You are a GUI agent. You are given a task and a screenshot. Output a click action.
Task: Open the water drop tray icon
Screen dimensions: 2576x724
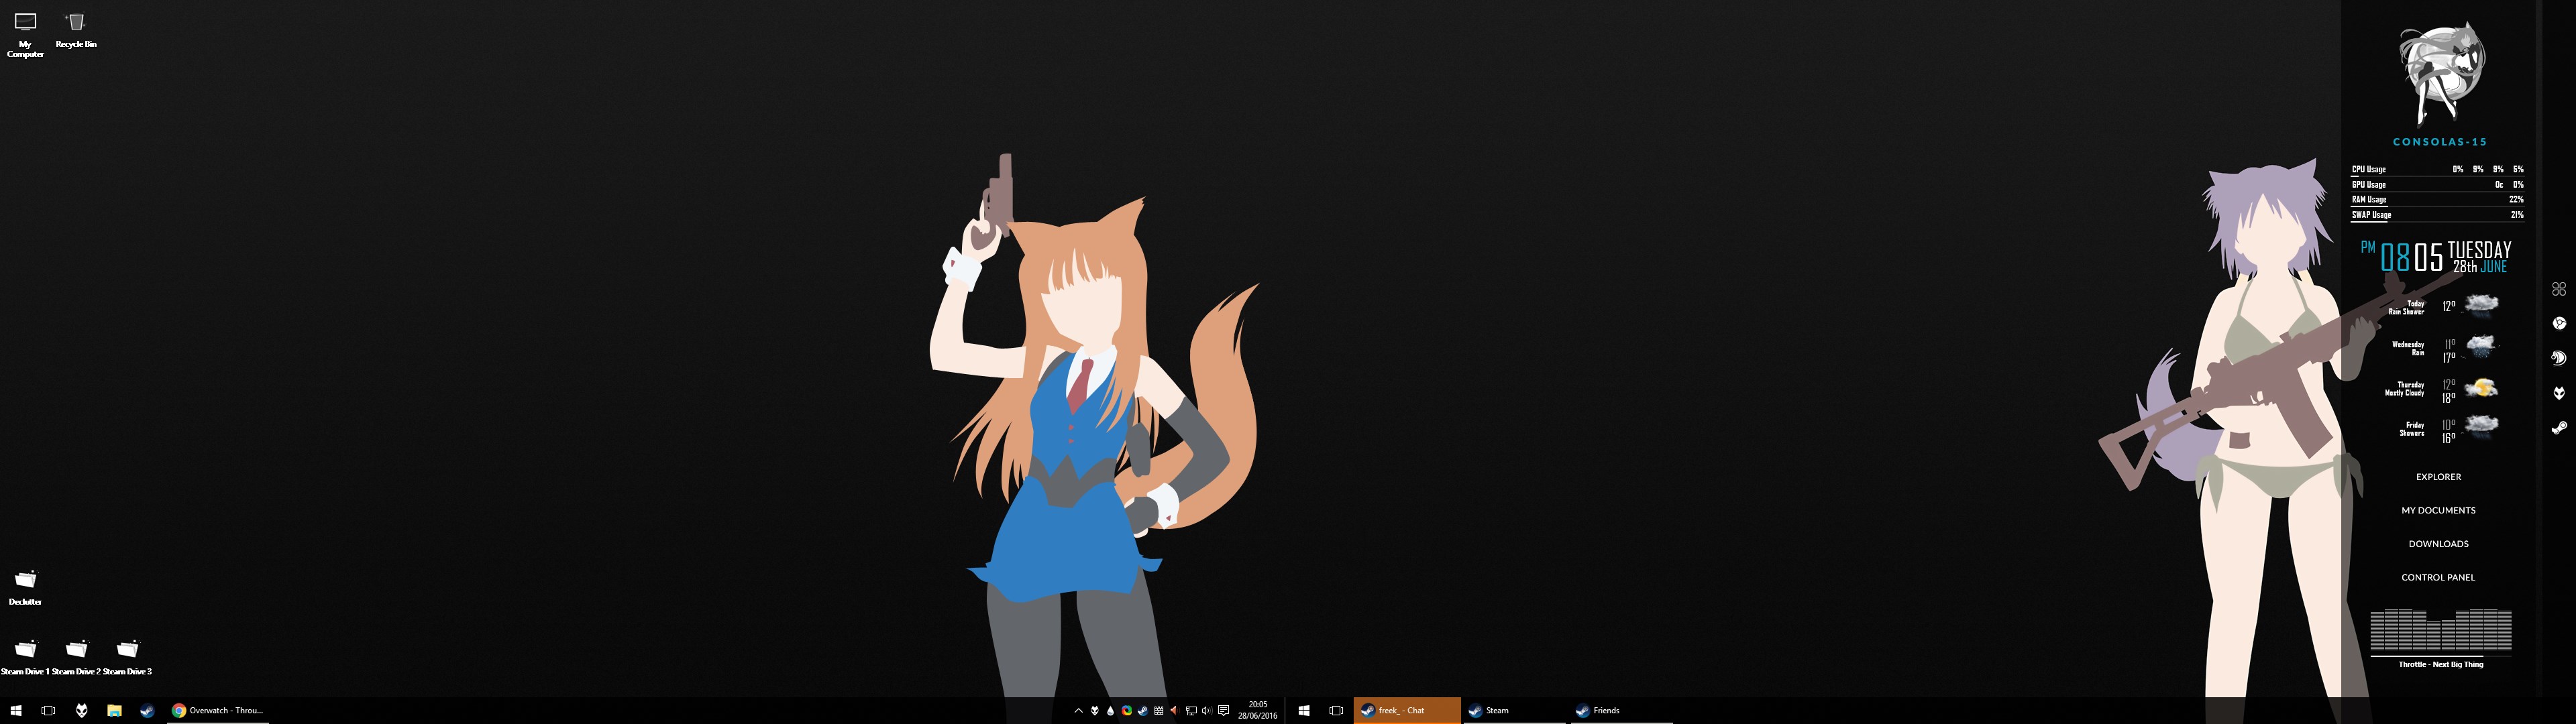click(x=1110, y=711)
